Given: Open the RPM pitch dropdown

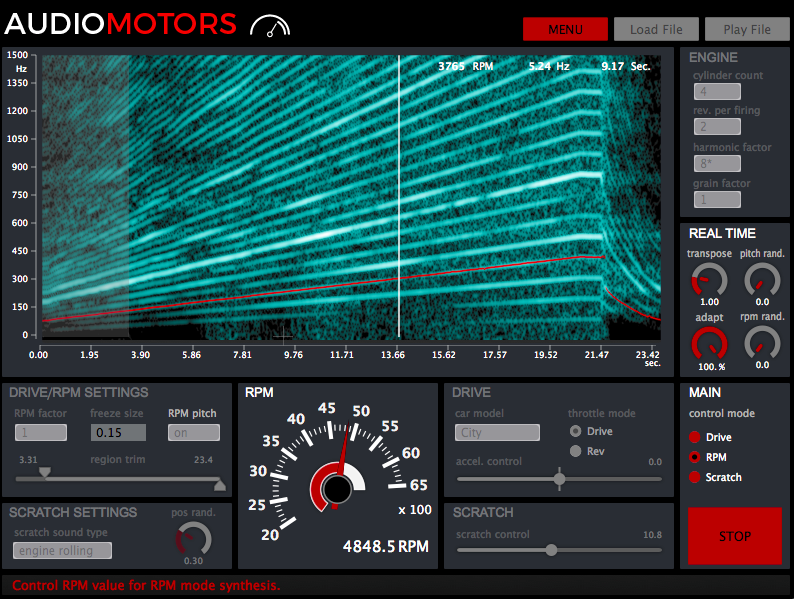Looking at the screenshot, I should point(194,432).
